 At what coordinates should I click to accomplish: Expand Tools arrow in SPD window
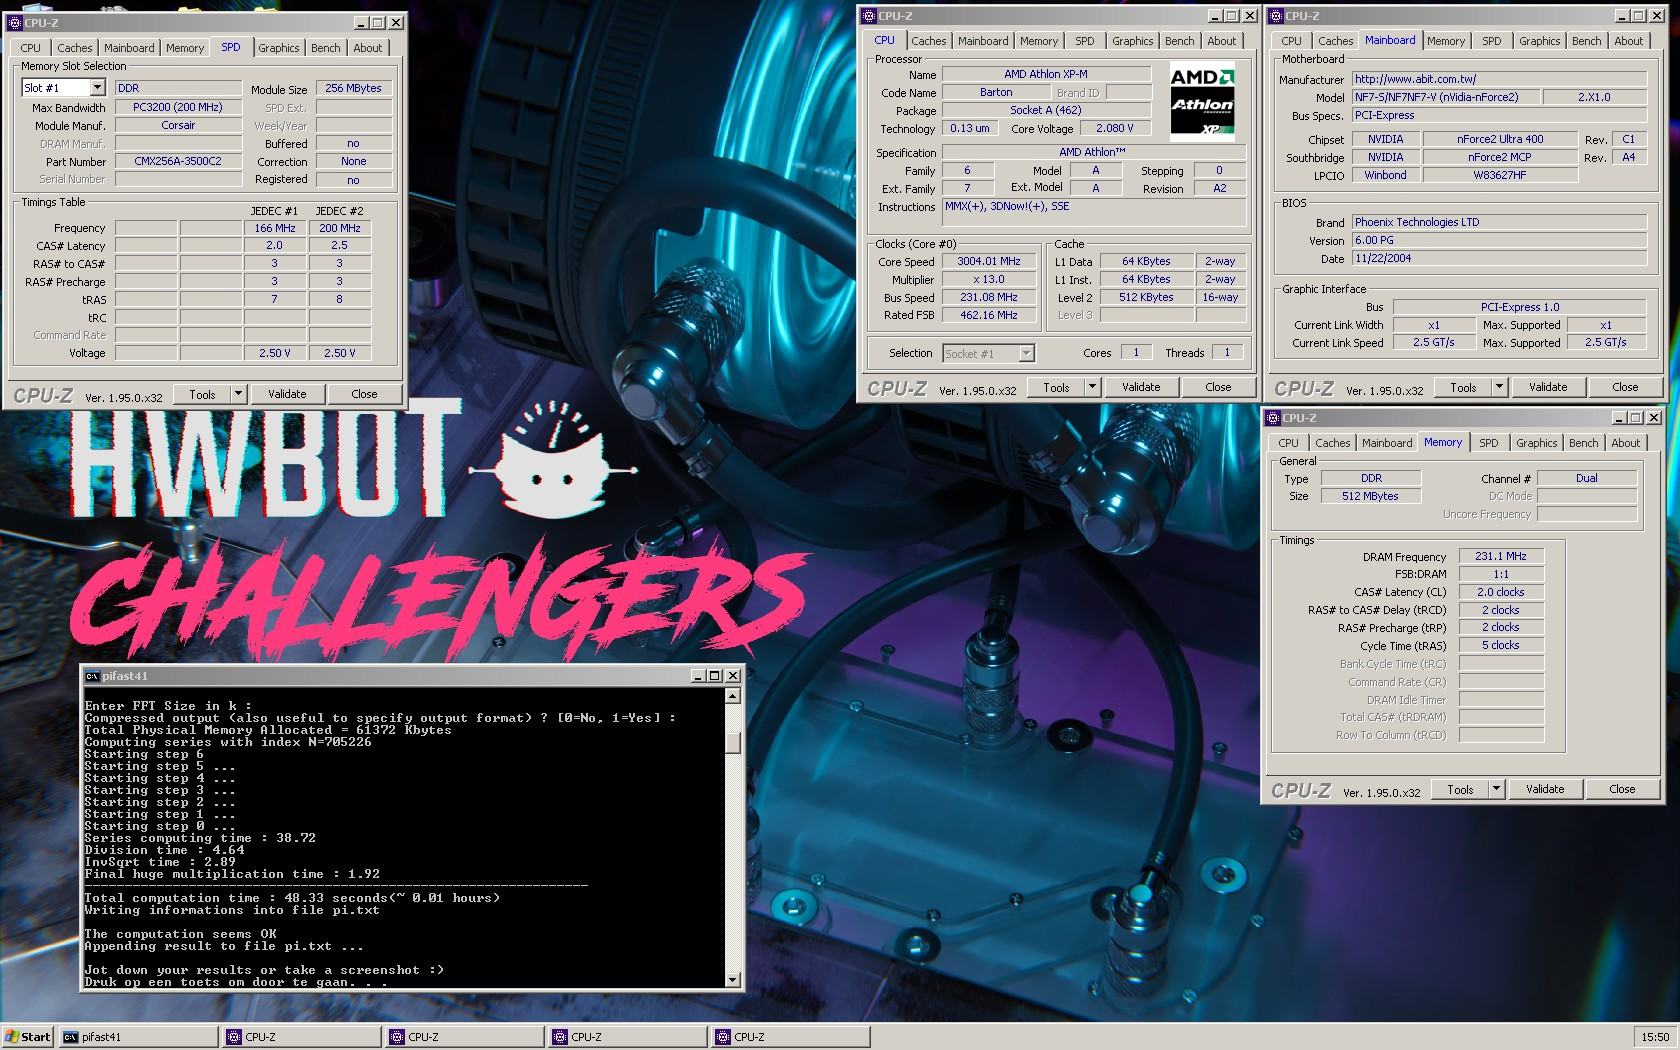[238, 394]
